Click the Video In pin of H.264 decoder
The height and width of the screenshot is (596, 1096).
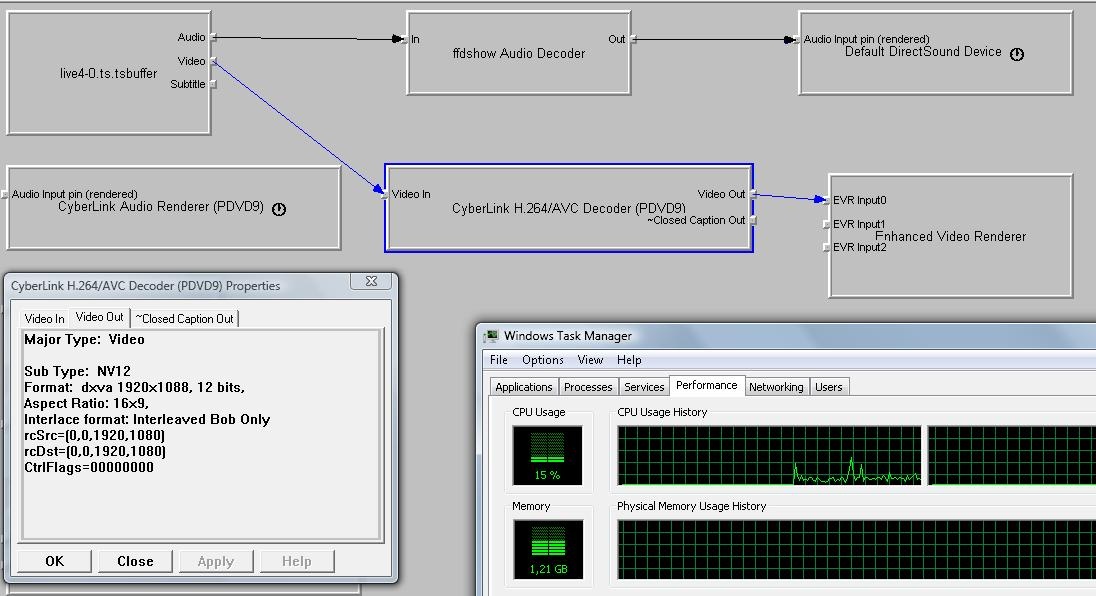[385, 194]
